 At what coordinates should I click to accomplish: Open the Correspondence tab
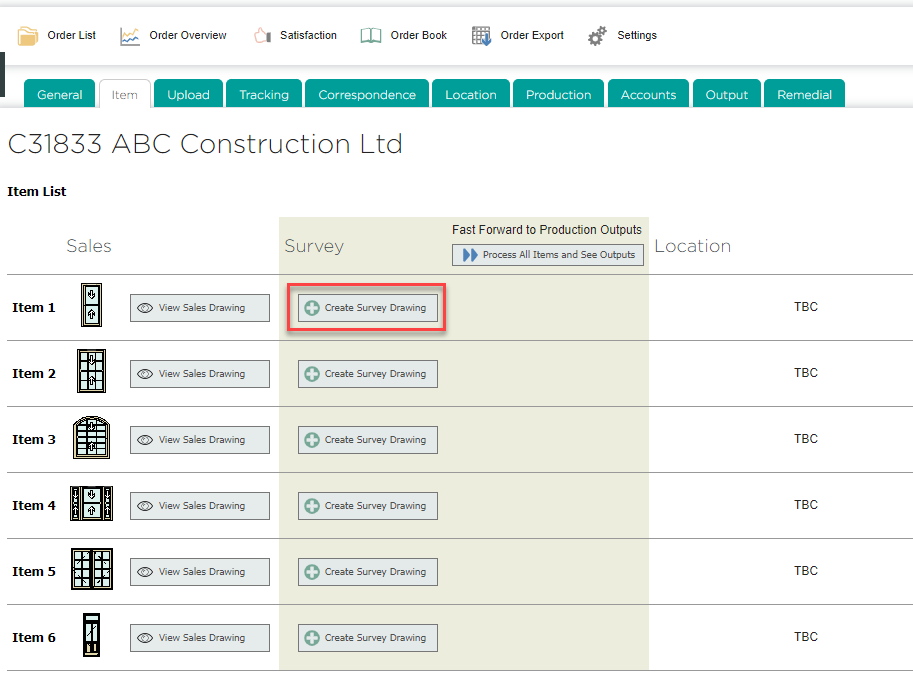[367, 94]
